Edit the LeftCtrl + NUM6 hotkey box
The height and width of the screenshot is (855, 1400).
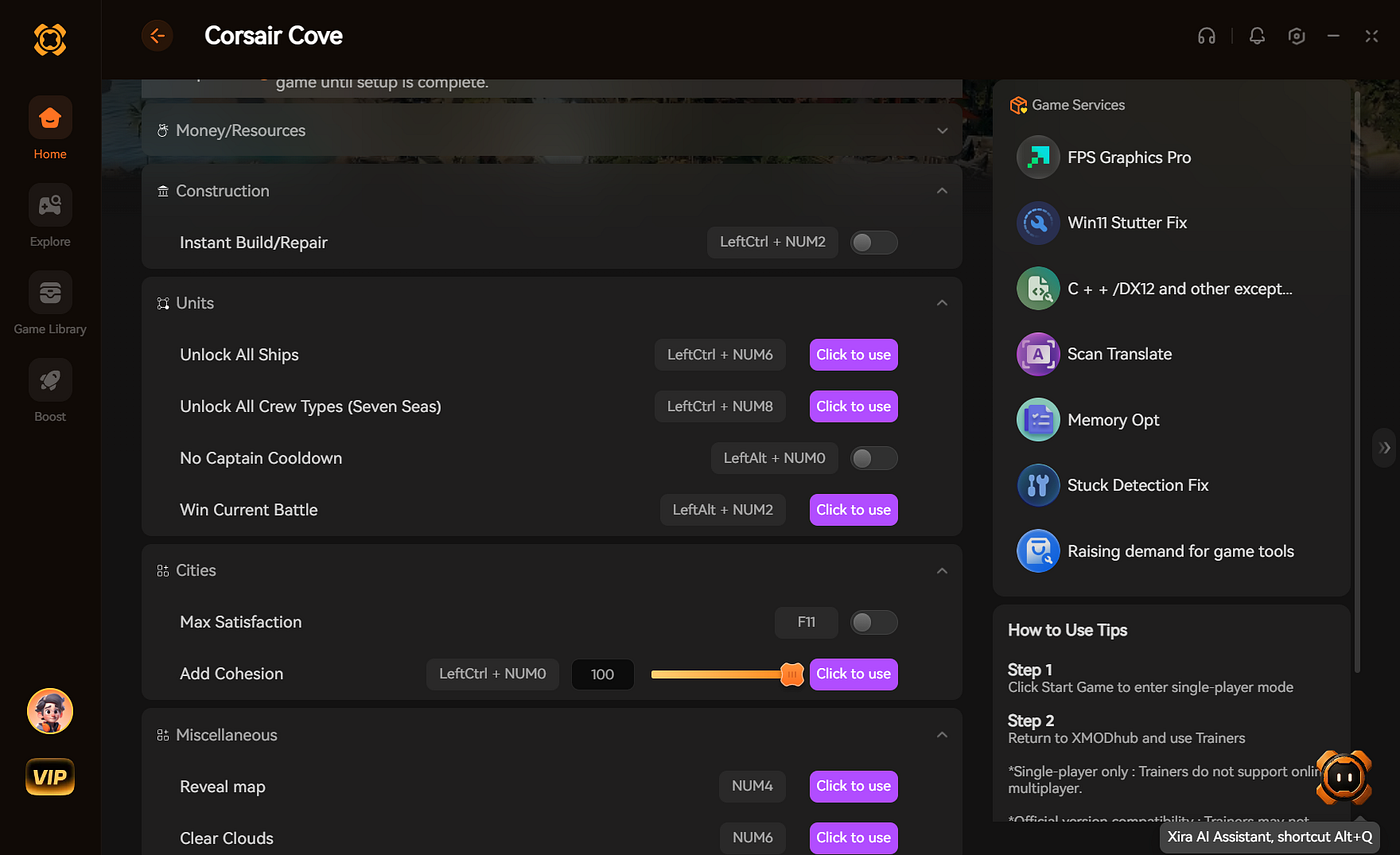720,355
